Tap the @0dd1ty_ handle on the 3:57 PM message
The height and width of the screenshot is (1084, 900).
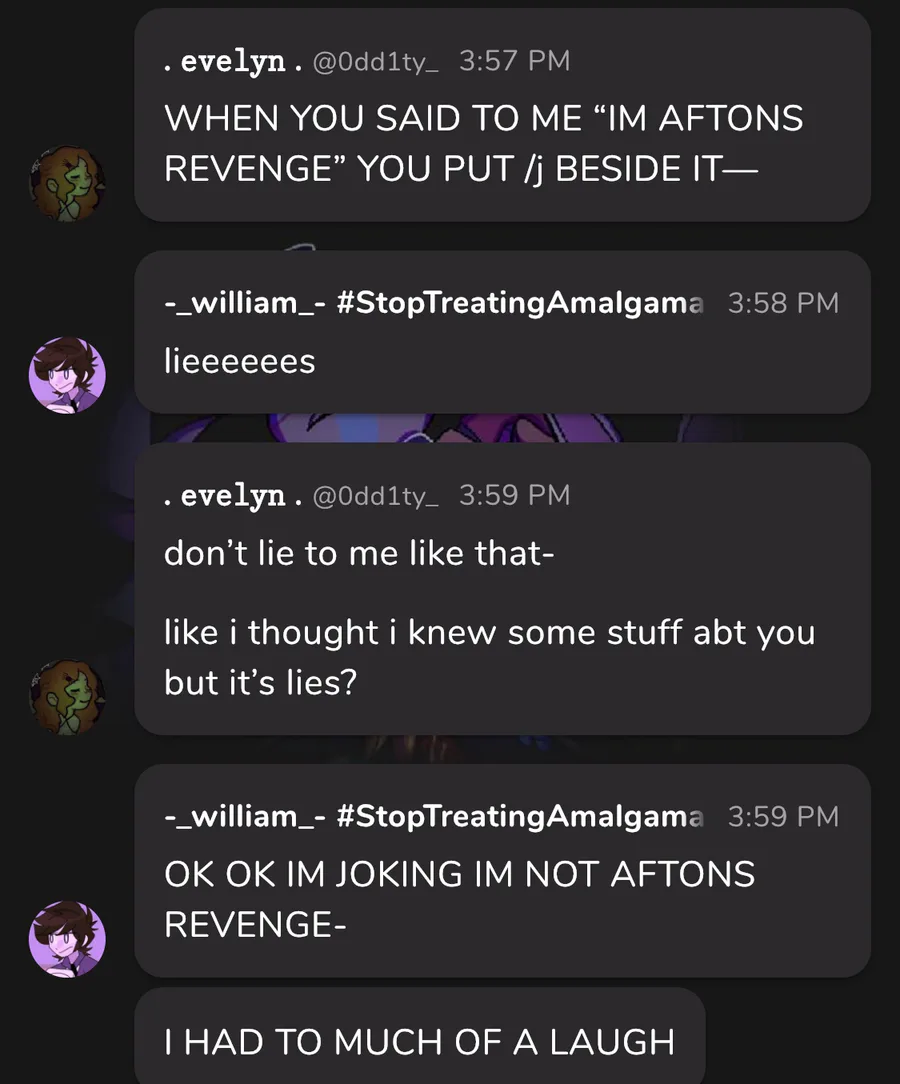tap(375, 62)
